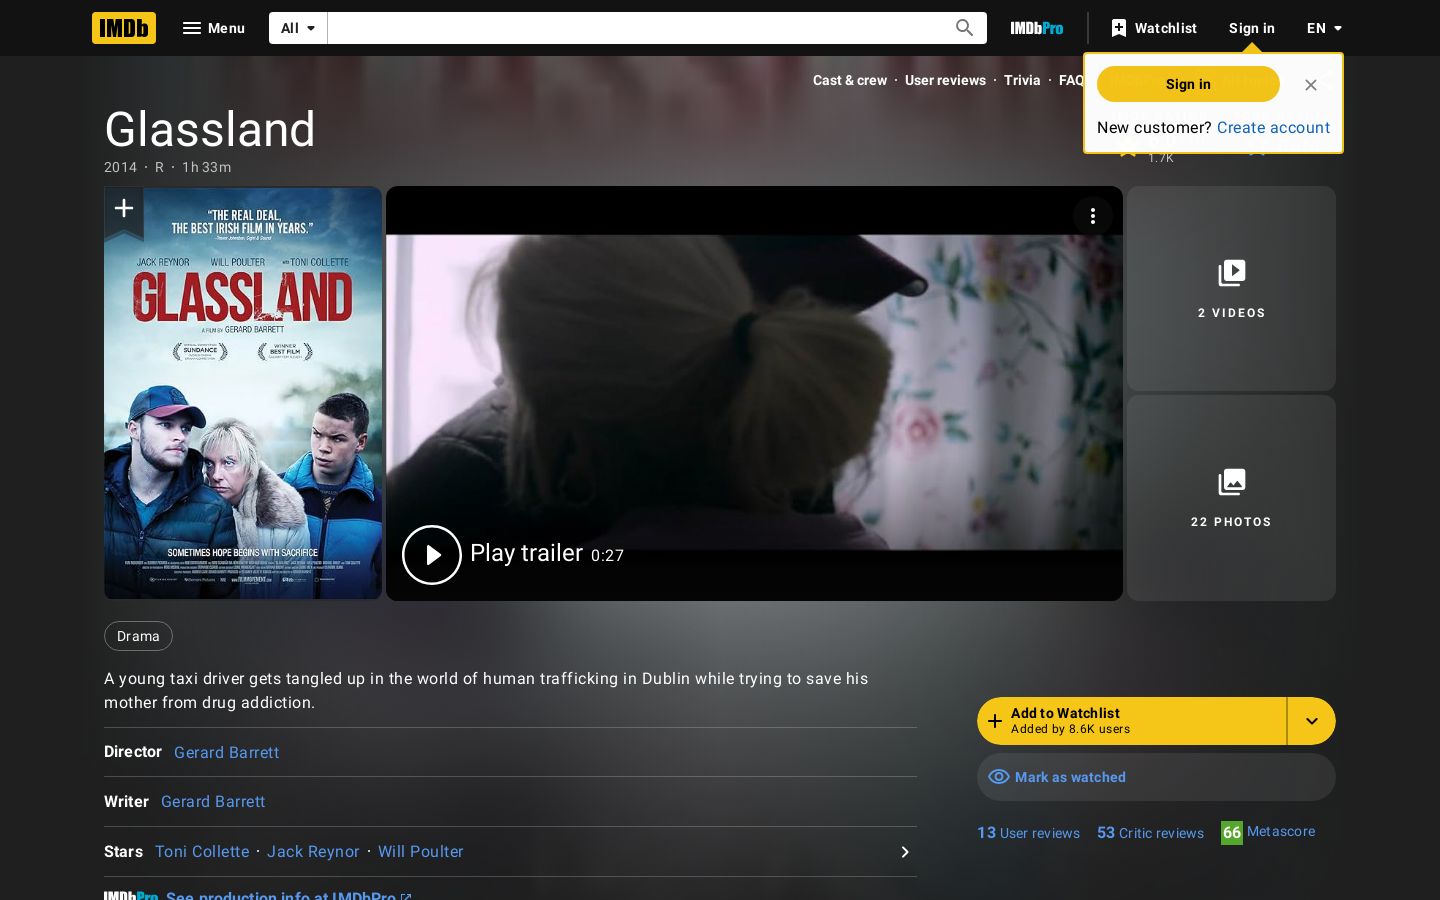
Task: Open writer Gerard Barrett's page
Action: tap(213, 801)
